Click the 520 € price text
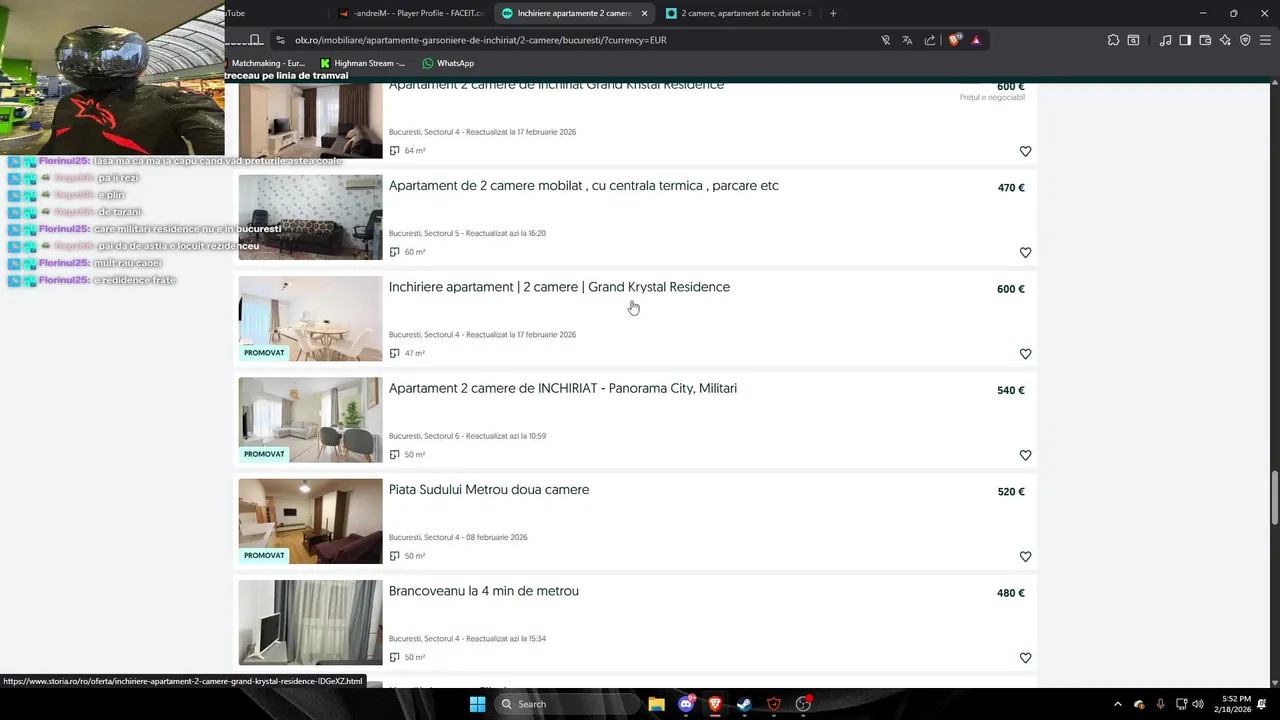 [x=1011, y=492]
